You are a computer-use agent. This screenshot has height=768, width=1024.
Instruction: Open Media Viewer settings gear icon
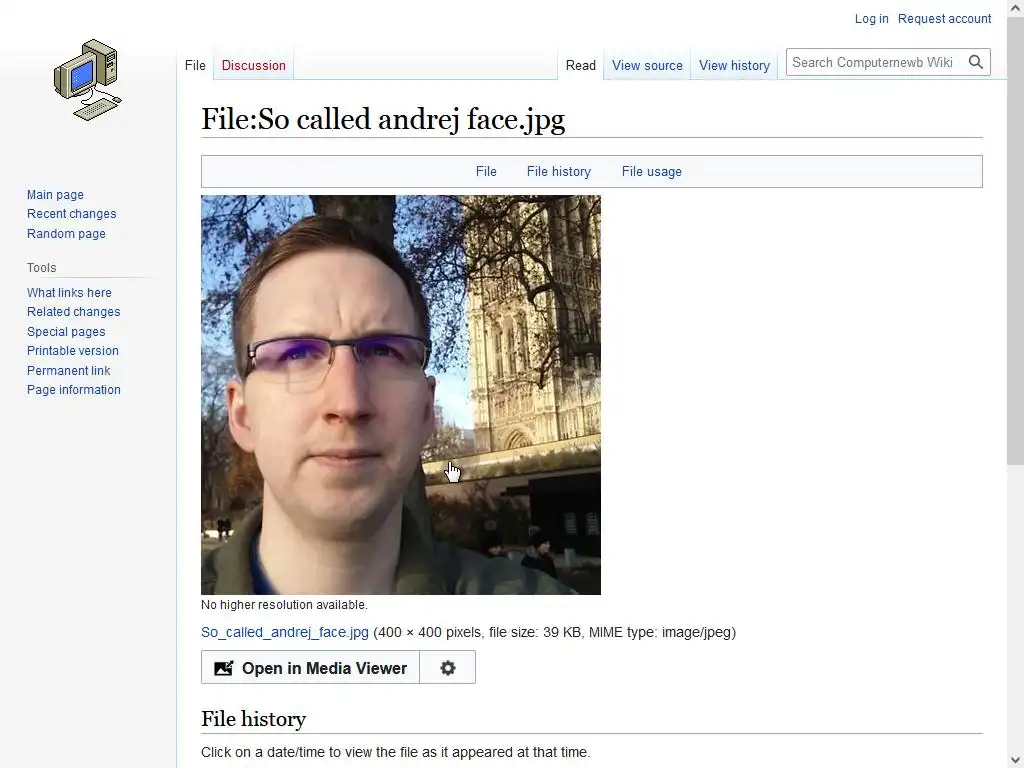click(x=447, y=667)
